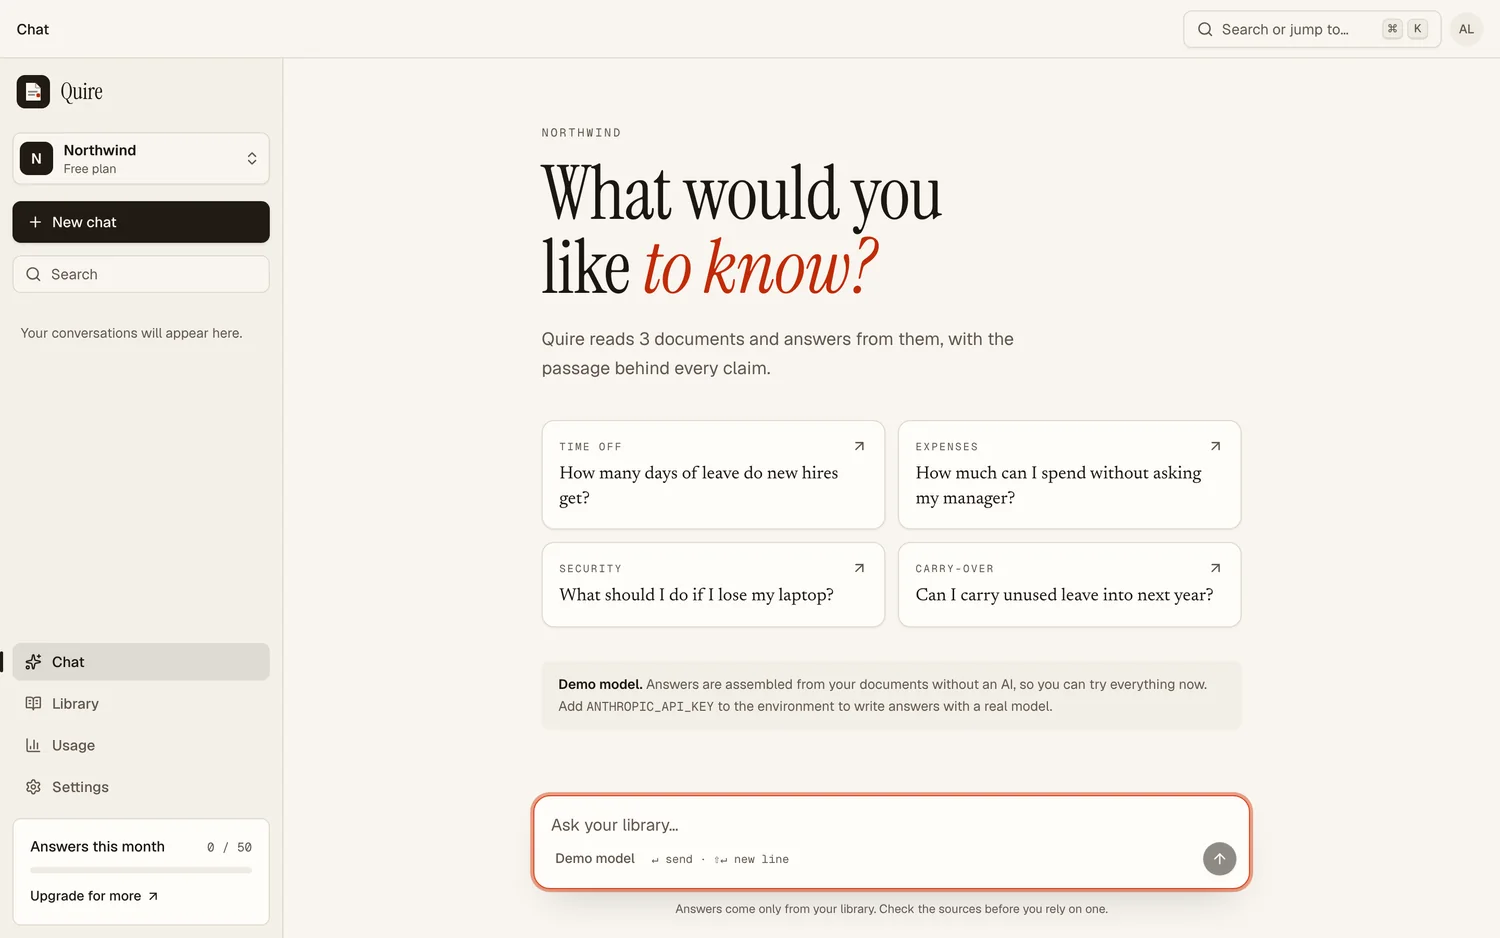Click the arrow icon on the Time Off card
The height and width of the screenshot is (938, 1500).
coord(859,446)
